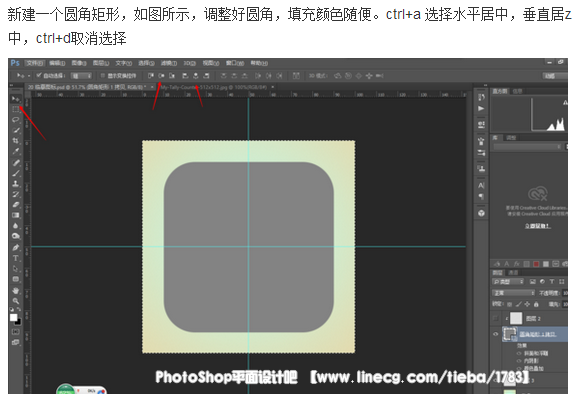579x394 pixels.
Task: Select the Brush tool
Action: [x=16, y=173]
